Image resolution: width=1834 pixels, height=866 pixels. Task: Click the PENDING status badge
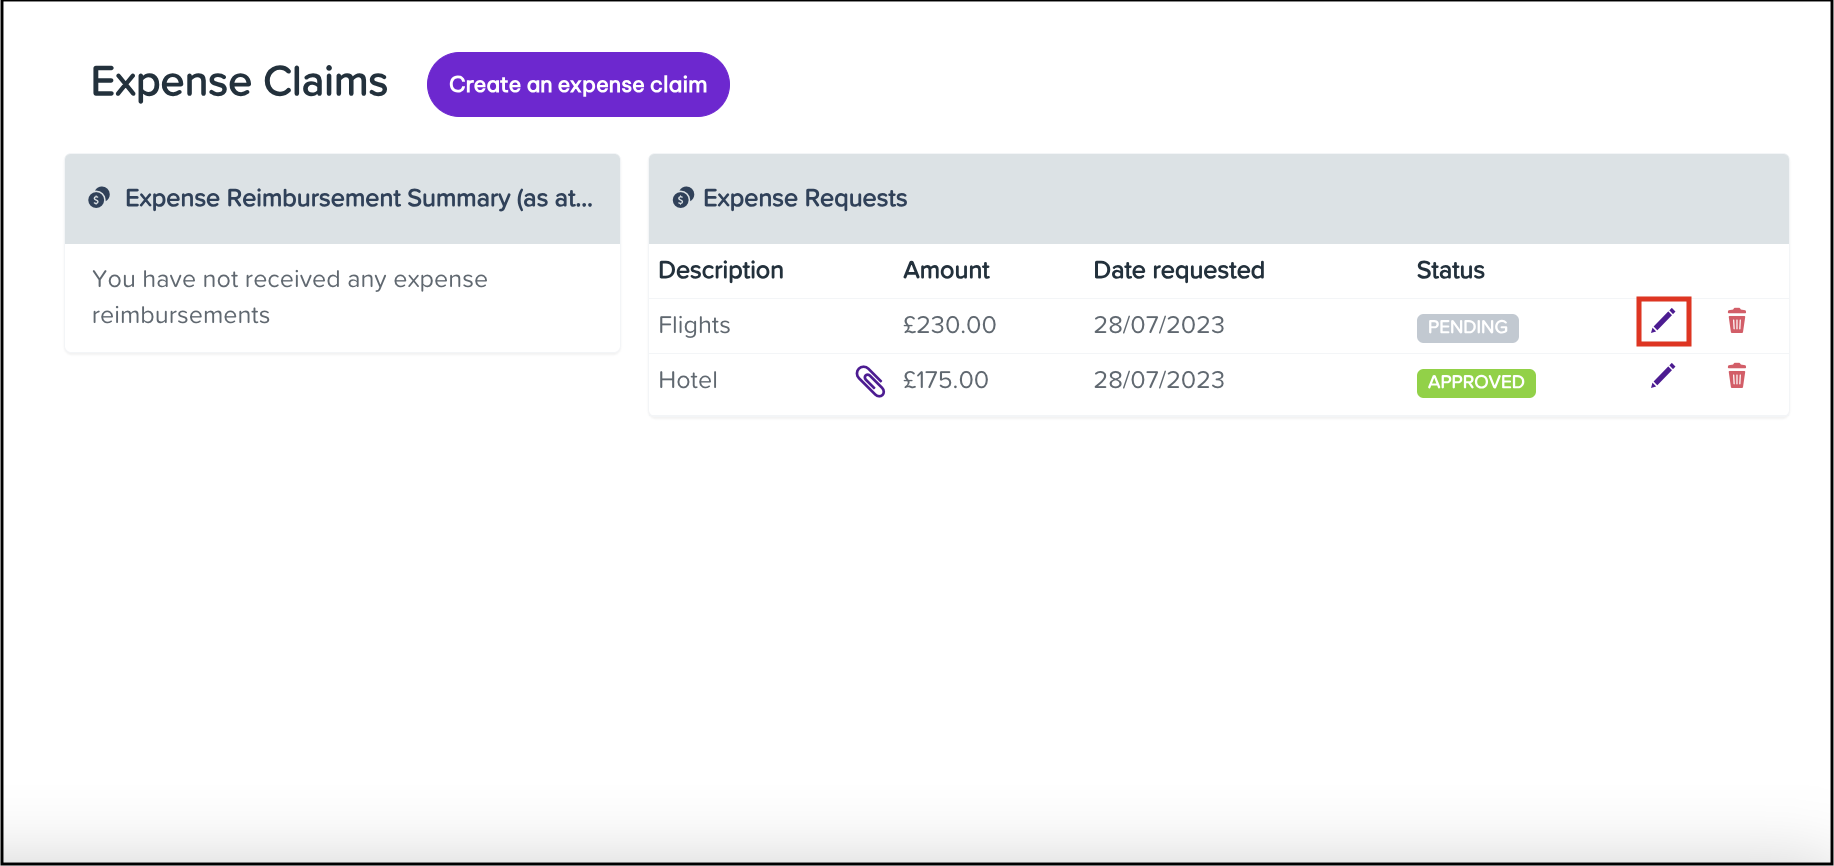coord(1467,327)
